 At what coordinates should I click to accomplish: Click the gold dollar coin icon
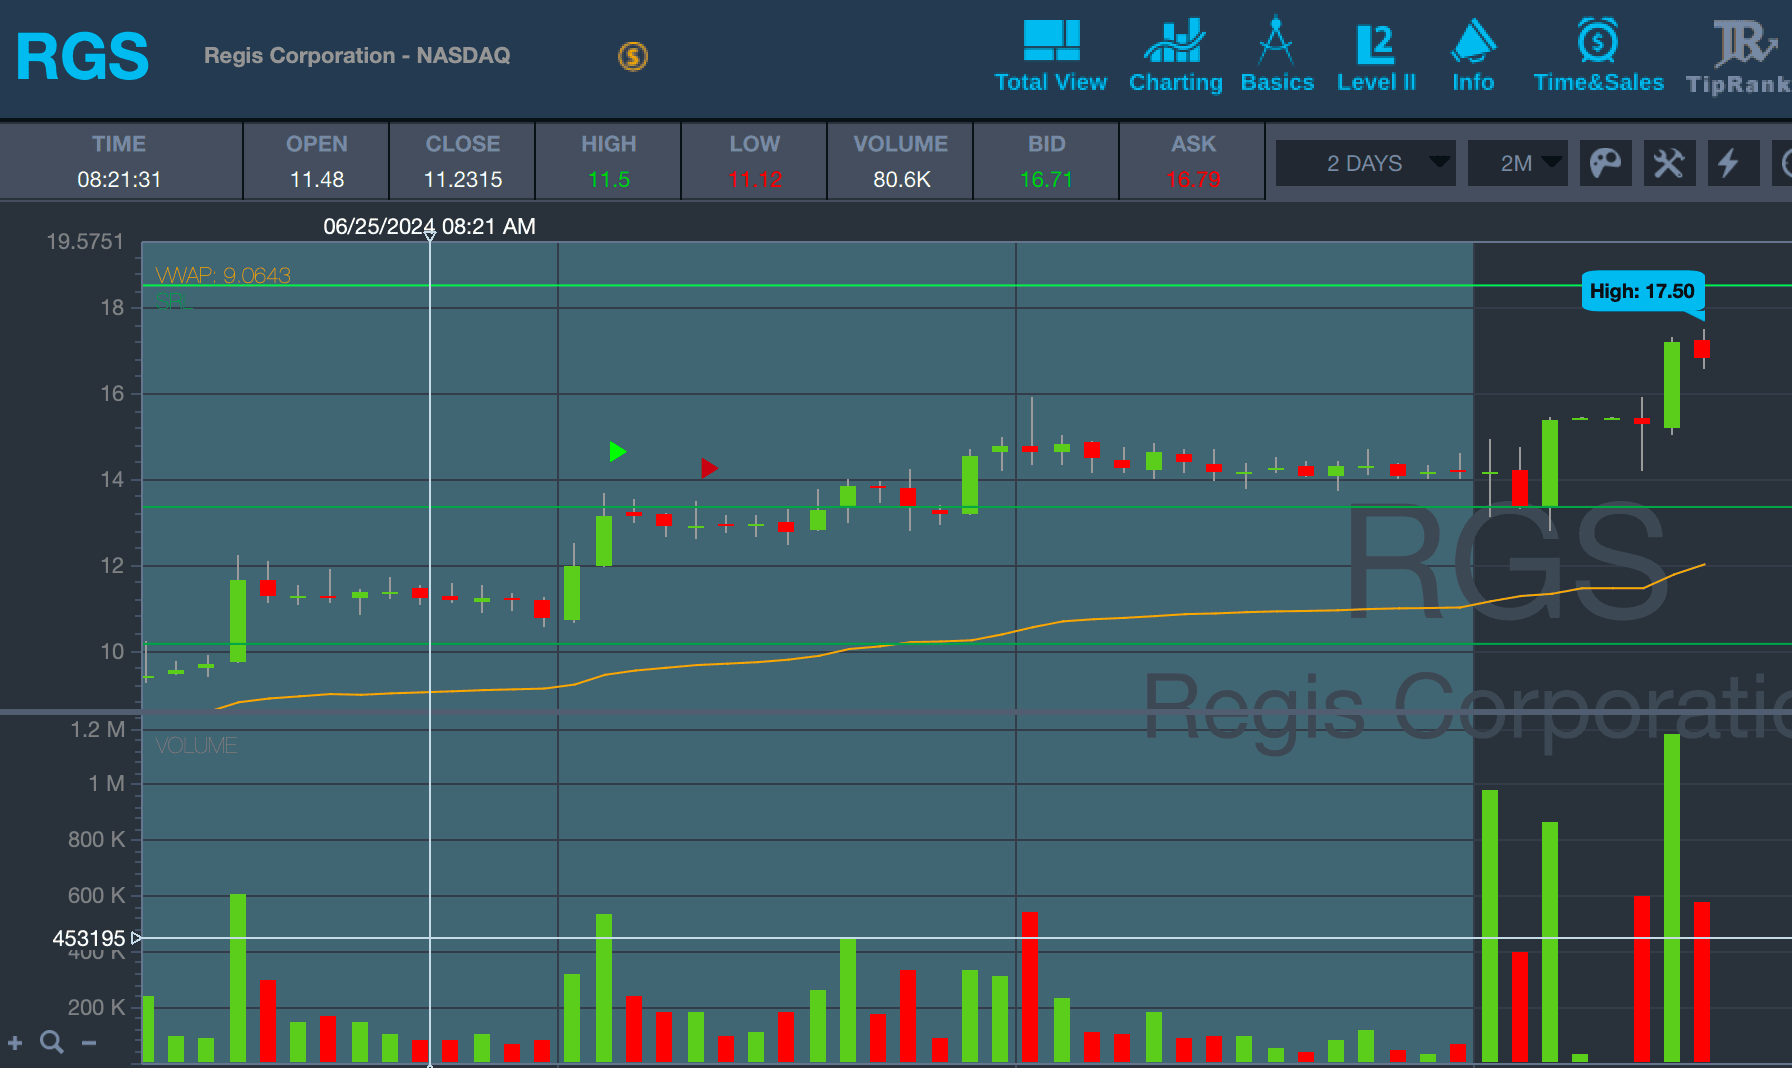pos(633,56)
